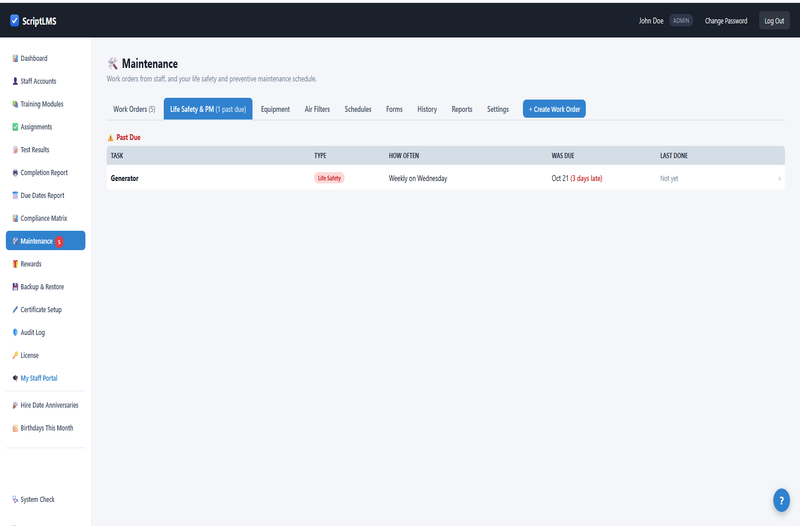Open the Air Filters tab
This screenshot has height=526, width=800.
tap(317, 109)
